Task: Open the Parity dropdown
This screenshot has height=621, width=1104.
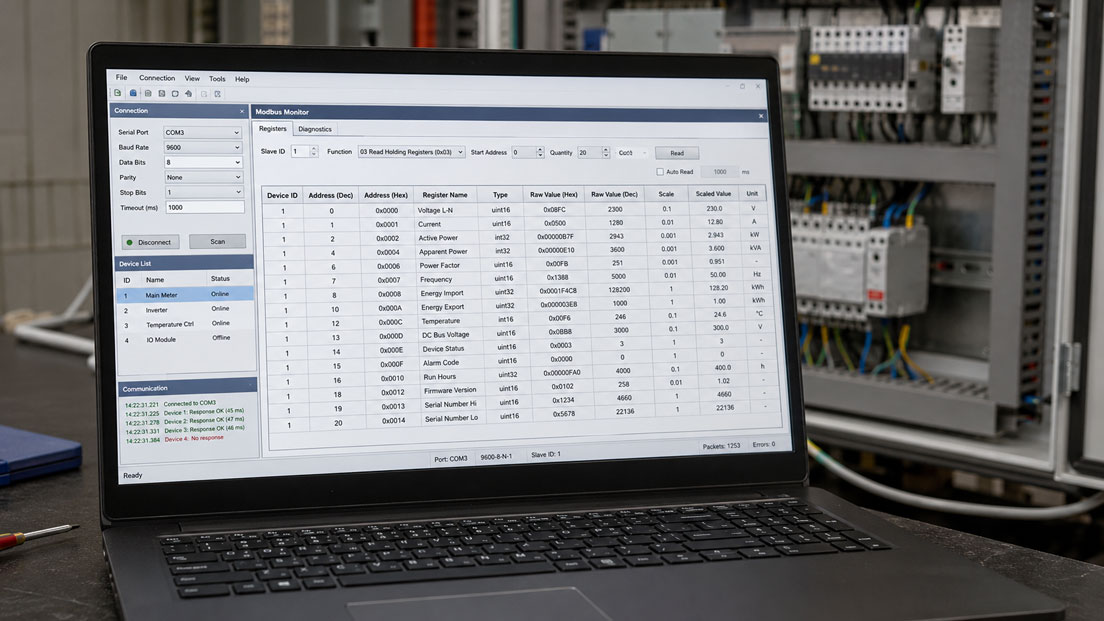Action: 203,177
